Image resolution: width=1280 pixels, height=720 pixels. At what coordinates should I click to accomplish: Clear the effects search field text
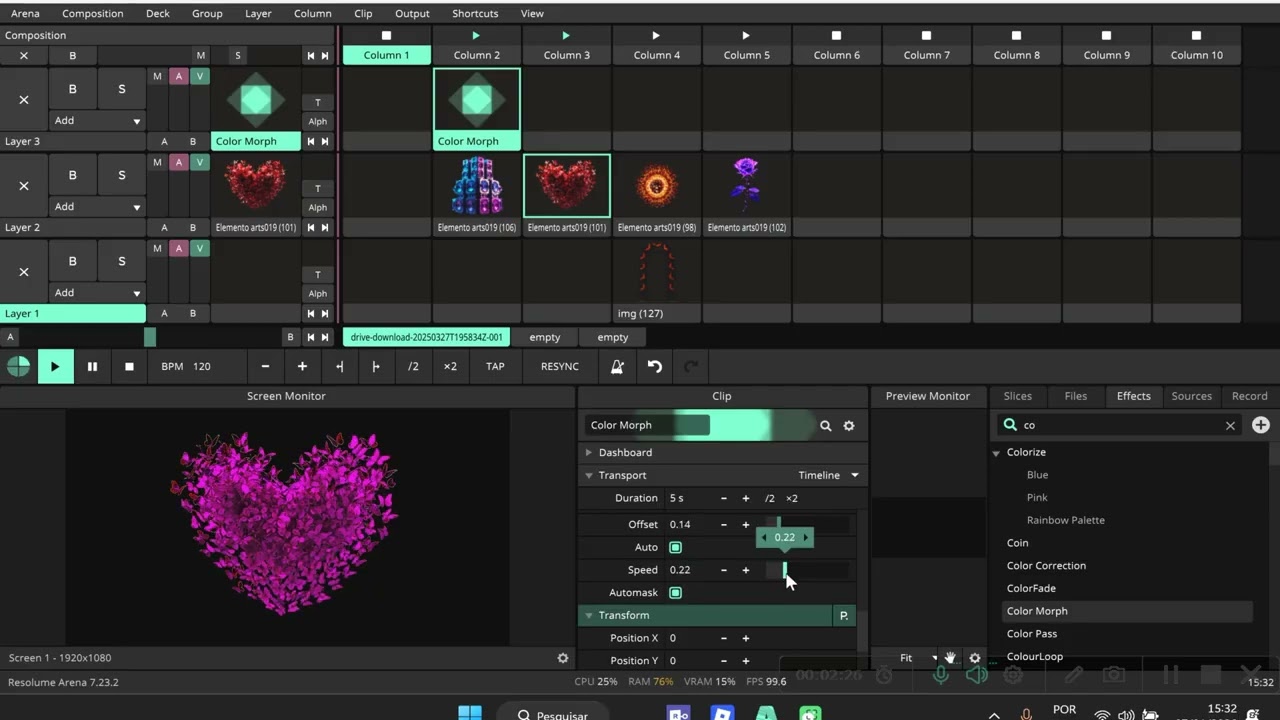pos(1230,426)
